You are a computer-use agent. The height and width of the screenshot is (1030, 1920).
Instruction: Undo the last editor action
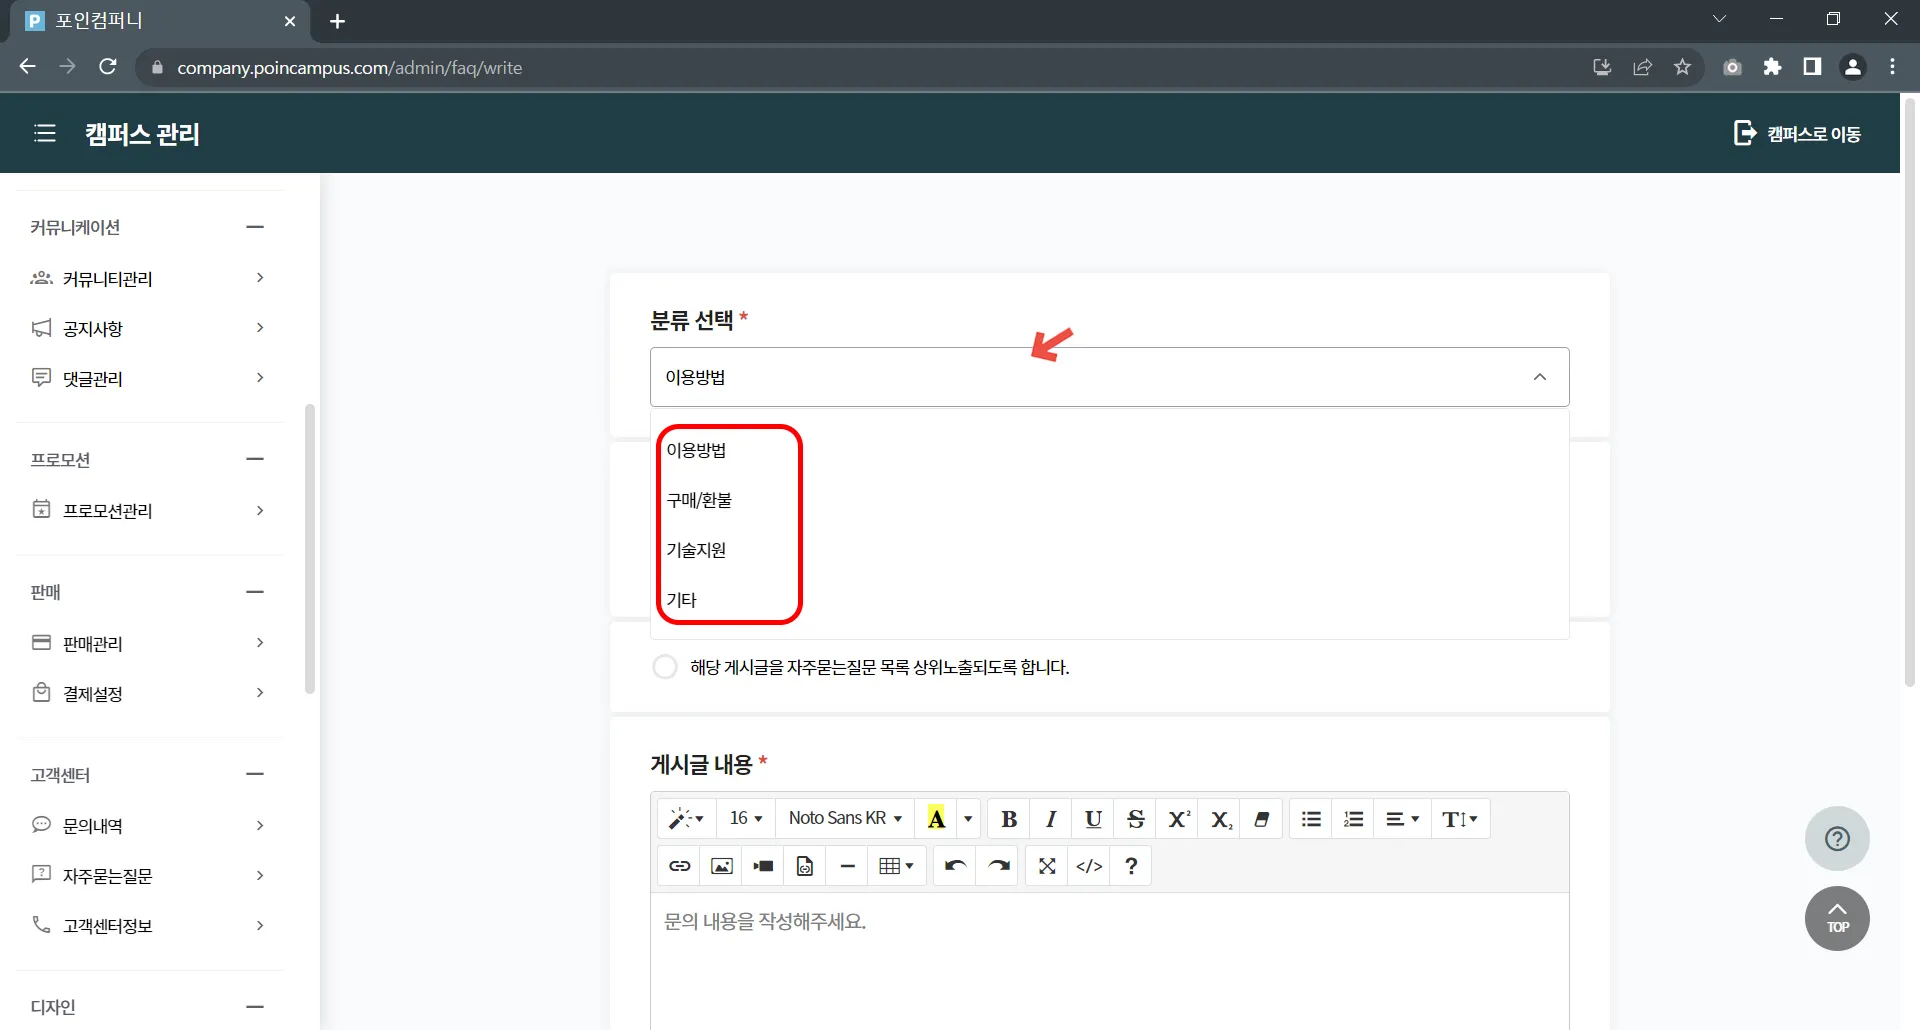(x=955, y=866)
